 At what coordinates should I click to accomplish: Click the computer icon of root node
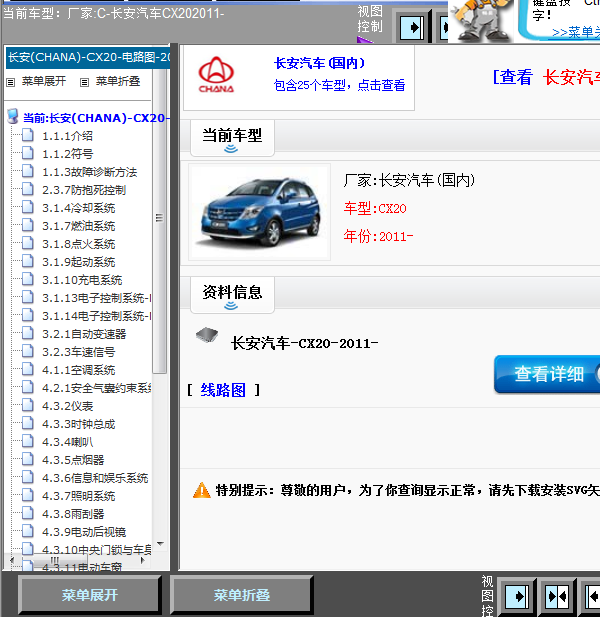(13, 116)
